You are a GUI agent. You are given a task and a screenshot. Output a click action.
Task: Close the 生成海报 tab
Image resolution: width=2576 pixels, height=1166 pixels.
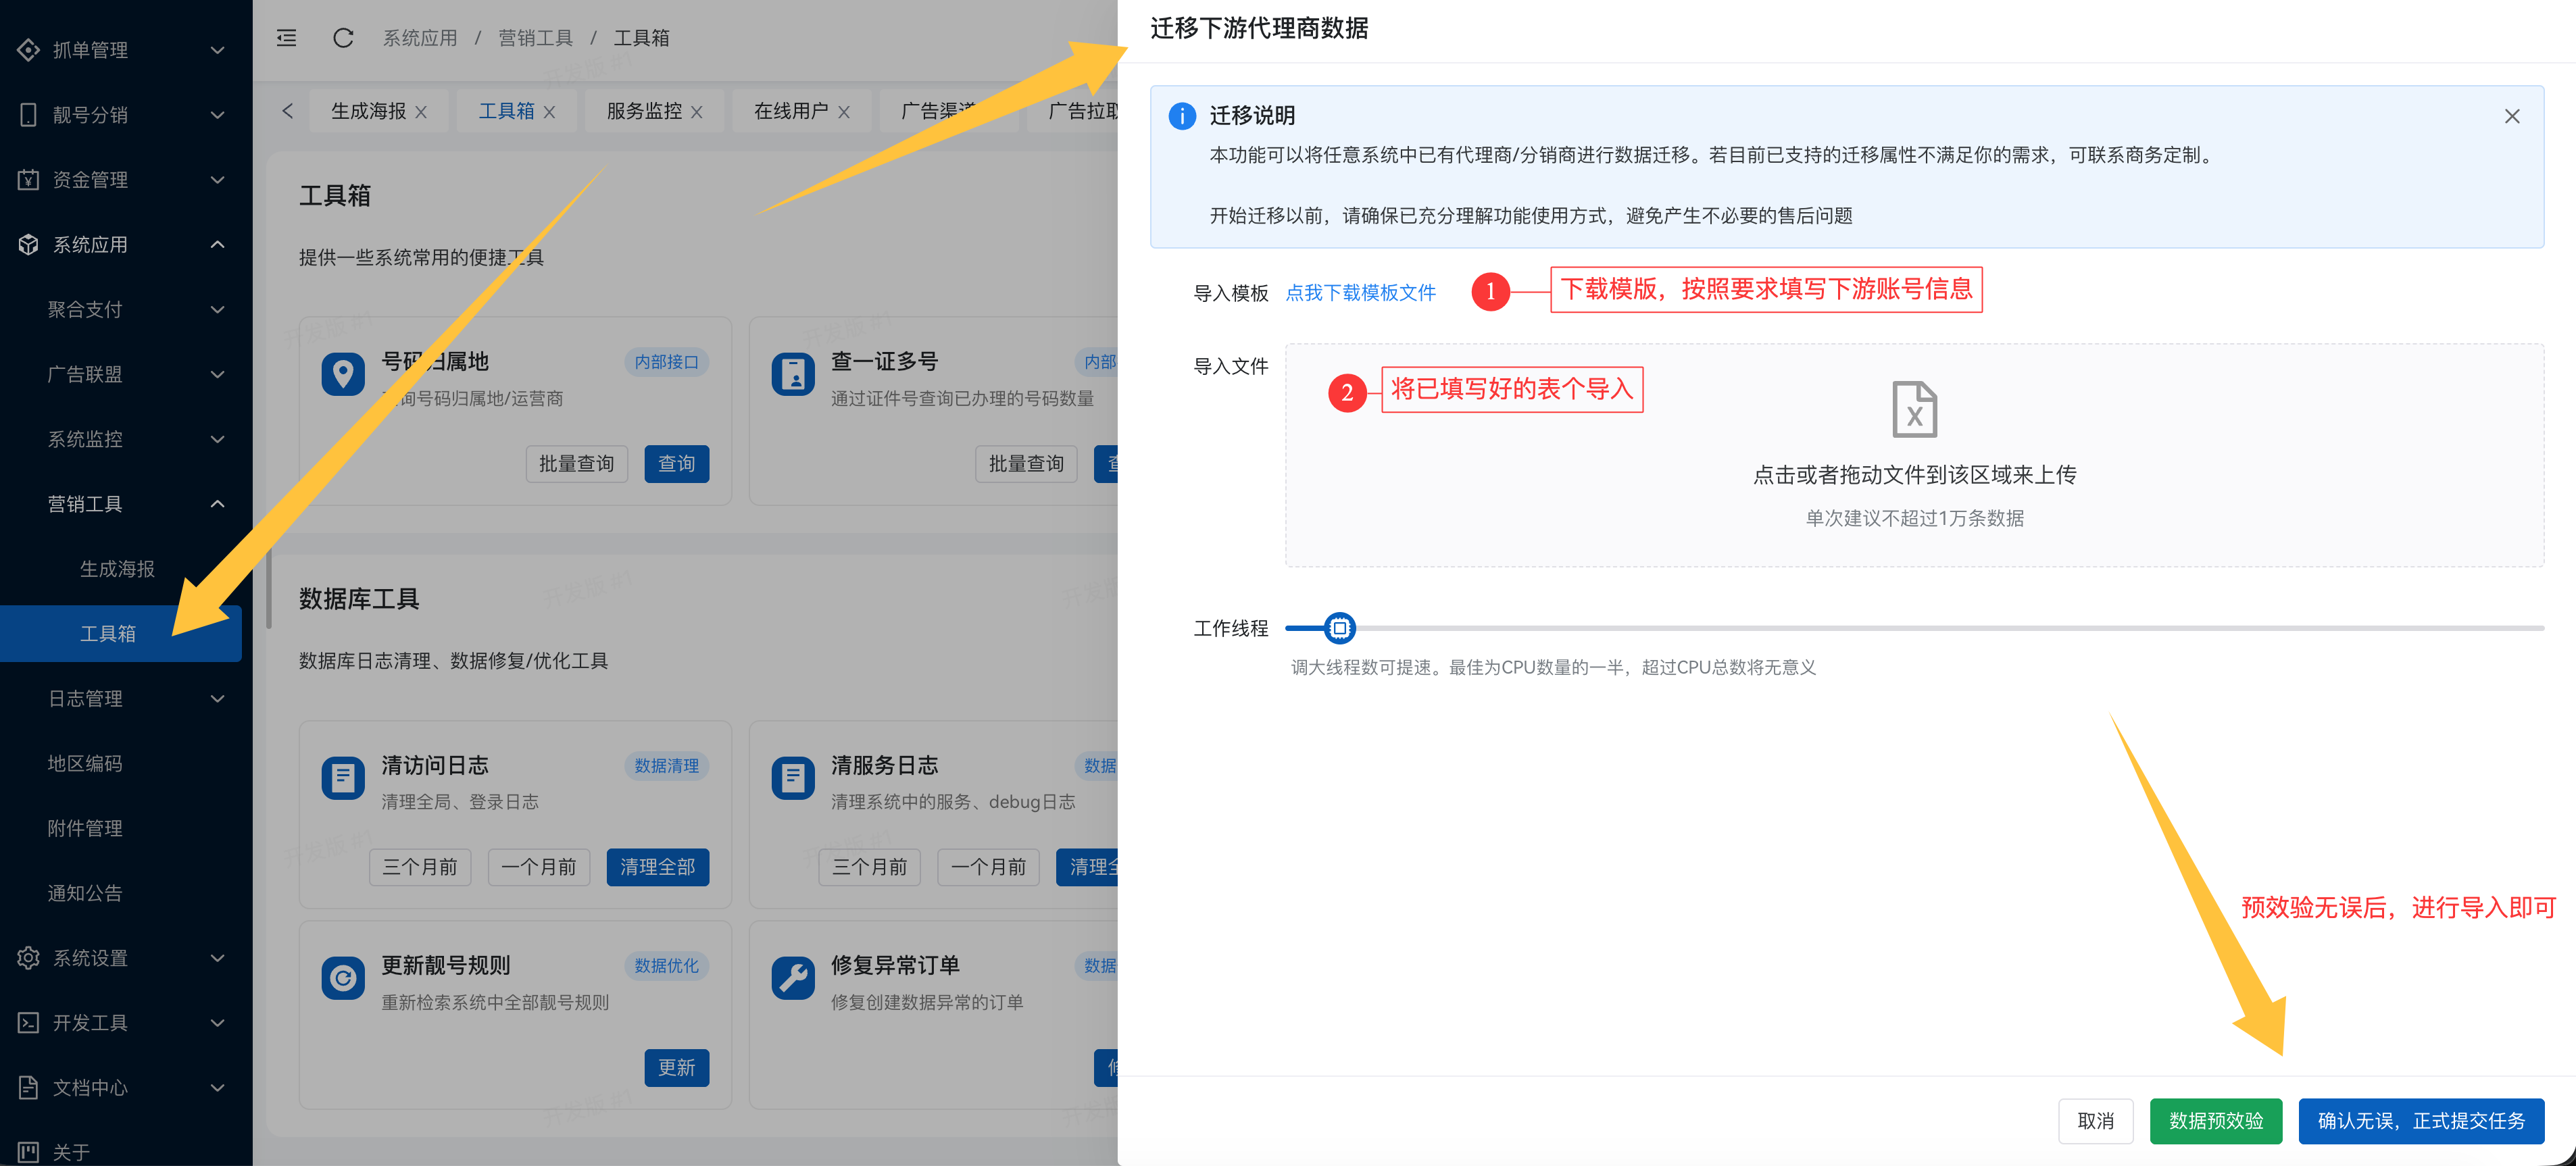pyautogui.click(x=421, y=112)
